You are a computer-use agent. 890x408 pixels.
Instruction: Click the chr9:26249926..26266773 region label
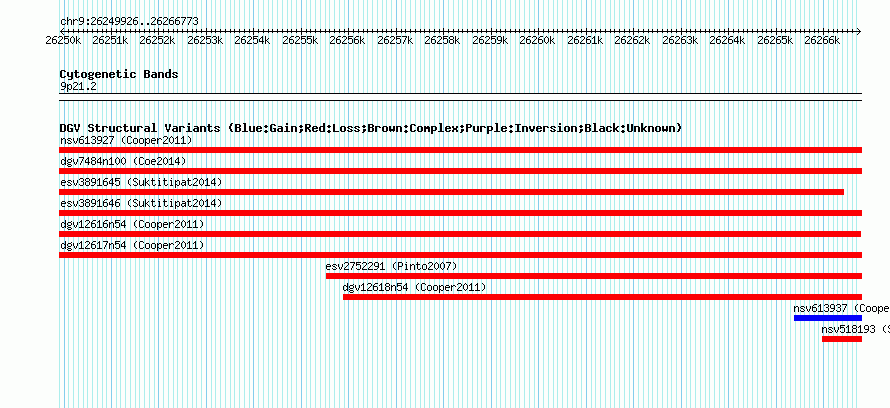pyautogui.click(x=129, y=22)
